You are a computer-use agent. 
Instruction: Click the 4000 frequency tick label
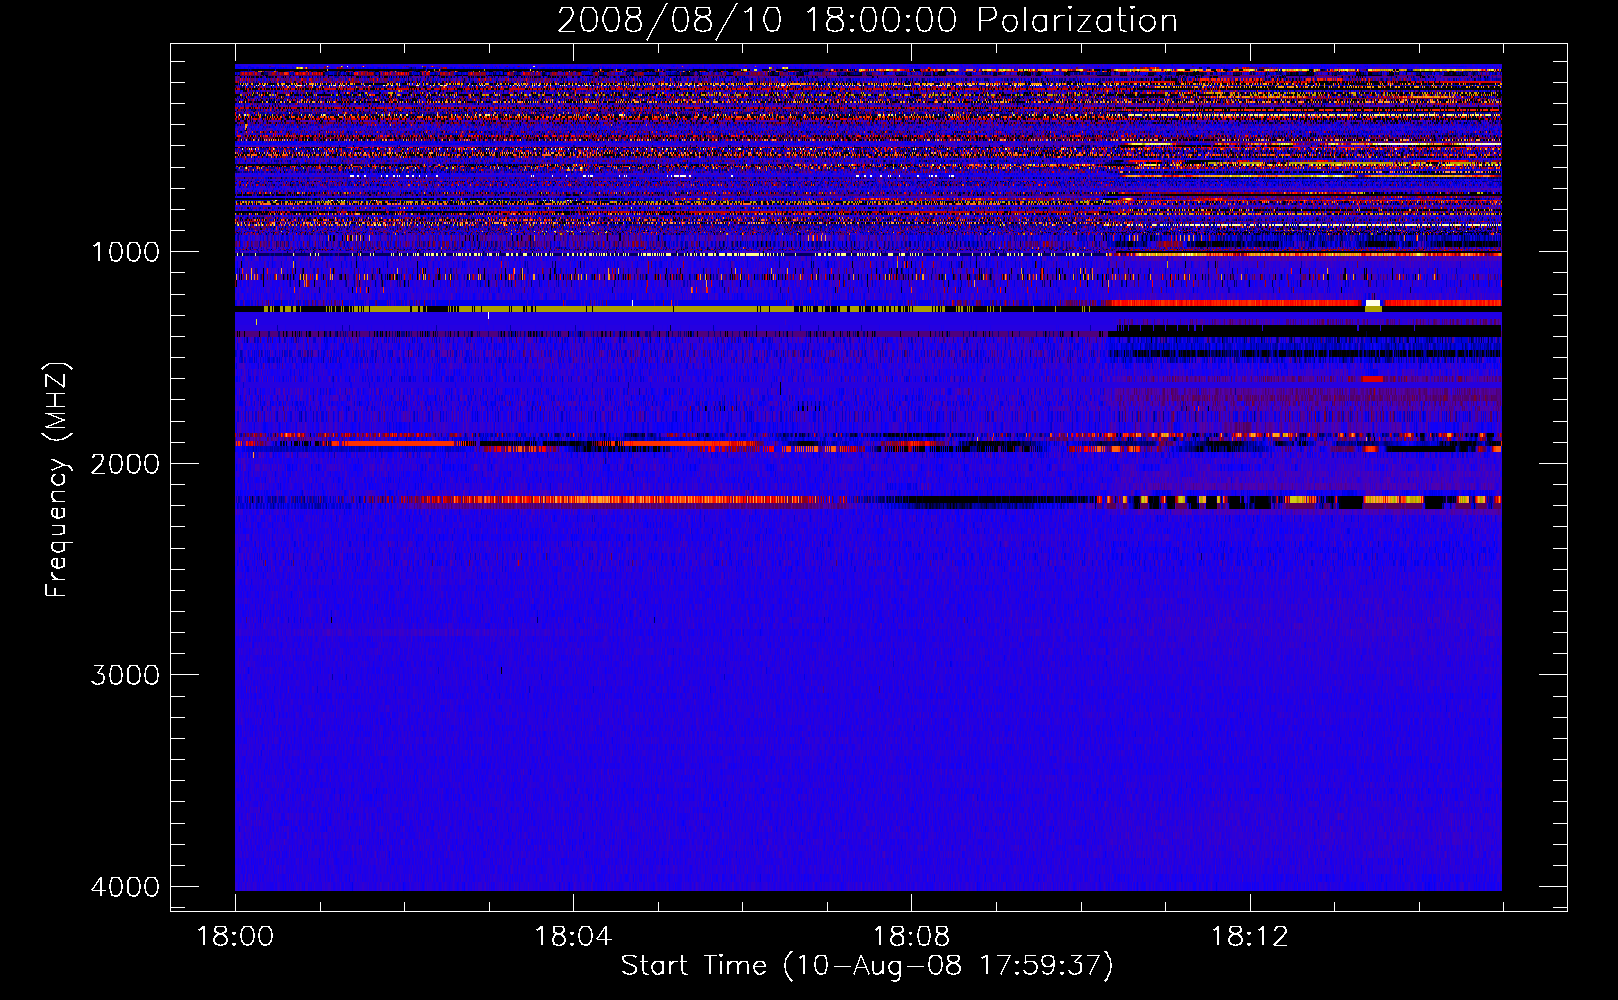125,887
